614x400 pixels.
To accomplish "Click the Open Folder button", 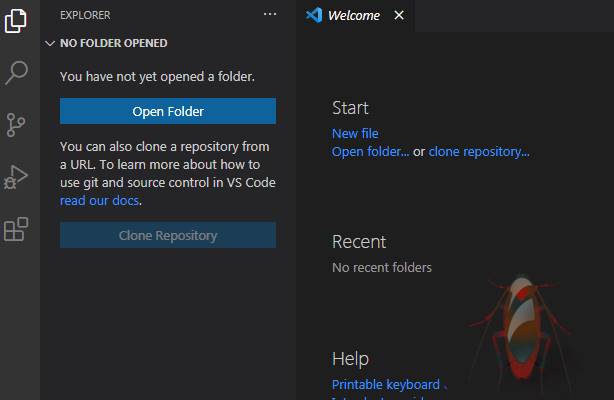I will coord(168,111).
